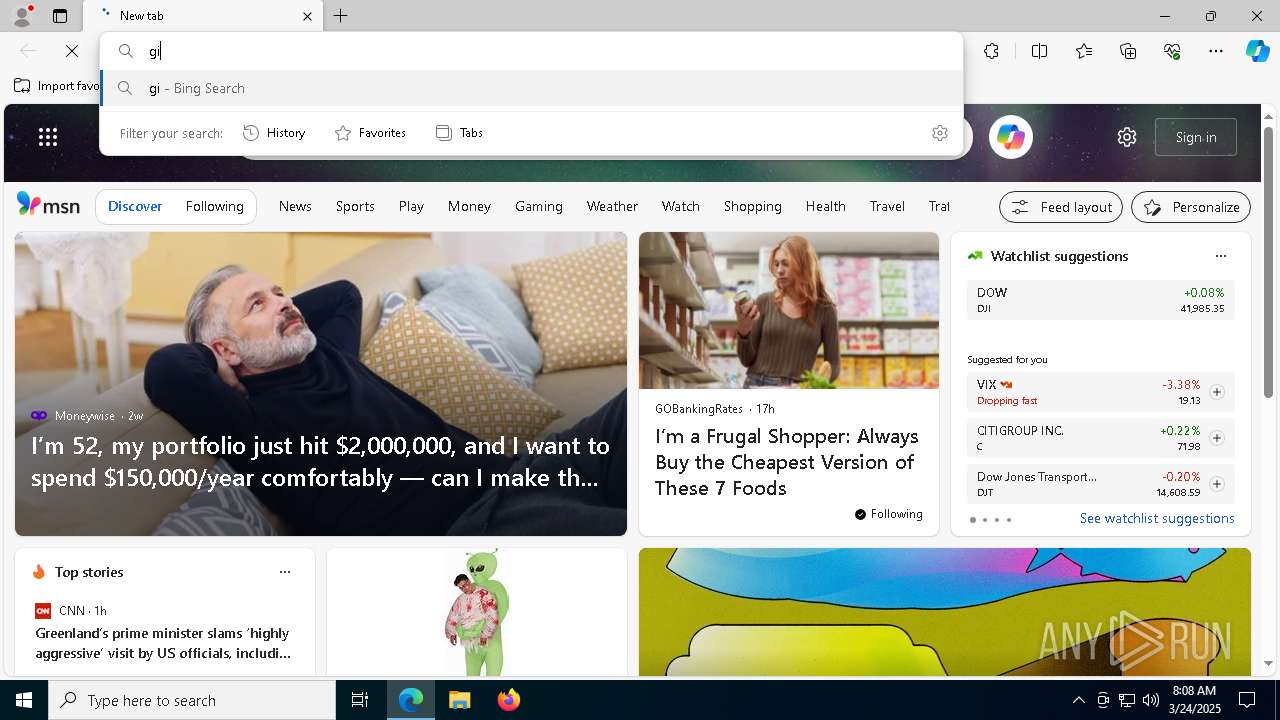Click the Feed layout button
The height and width of the screenshot is (720, 1280).
click(1061, 207)
